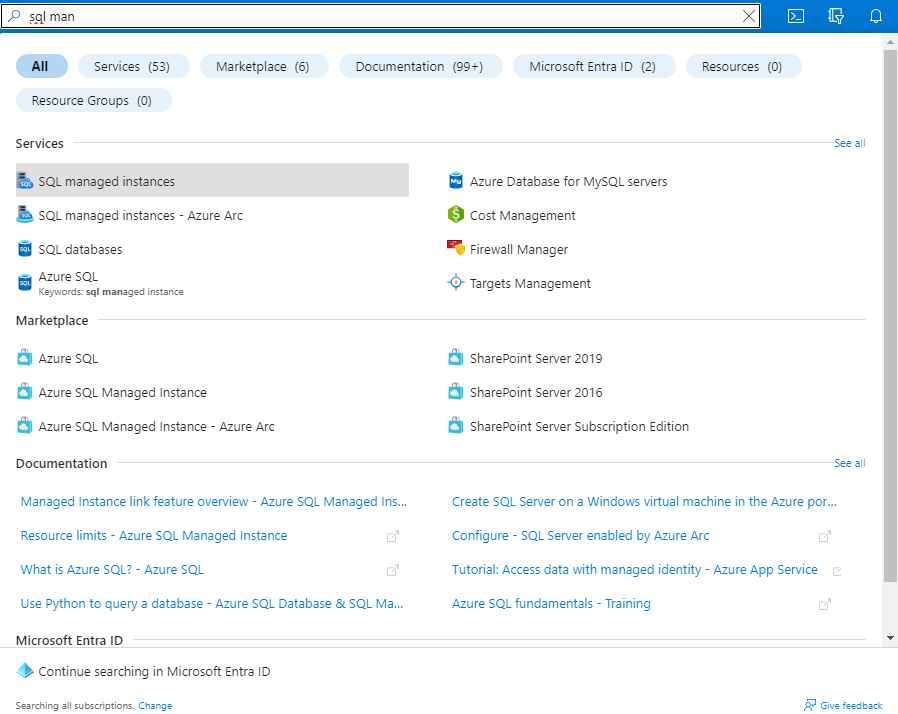Click the SQL managed instances service icon
The height and width of the screenshot is (714, 898).
(x=25, y=181)
